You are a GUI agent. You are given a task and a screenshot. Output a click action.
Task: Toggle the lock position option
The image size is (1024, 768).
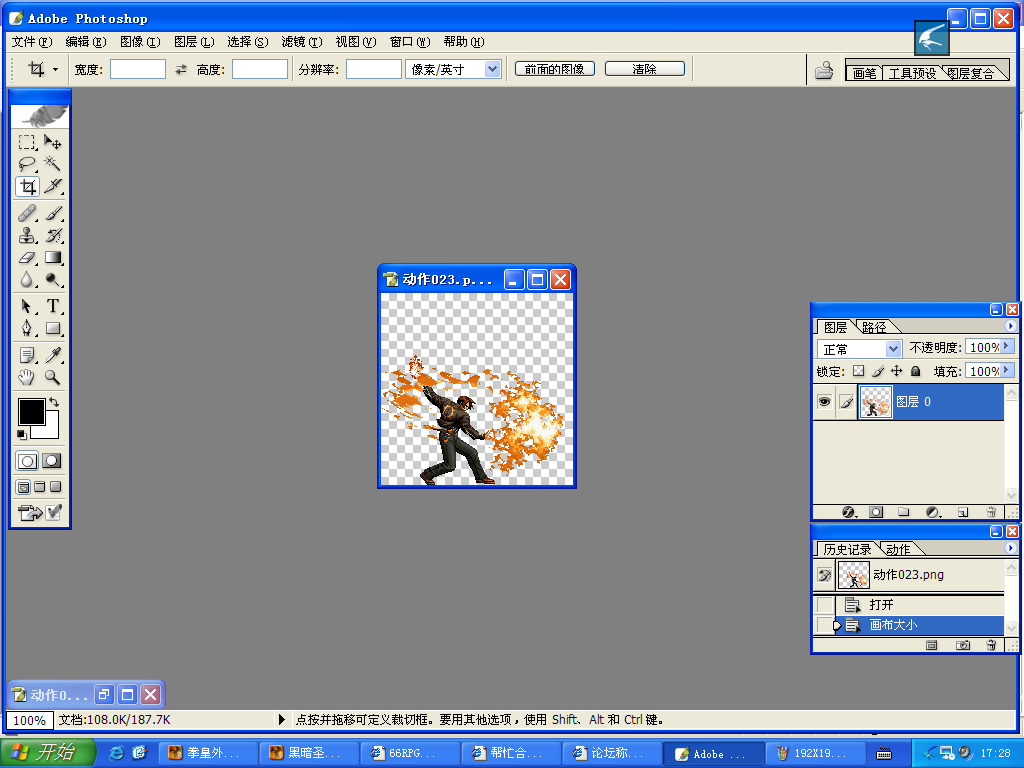click(x=897, y=371)
